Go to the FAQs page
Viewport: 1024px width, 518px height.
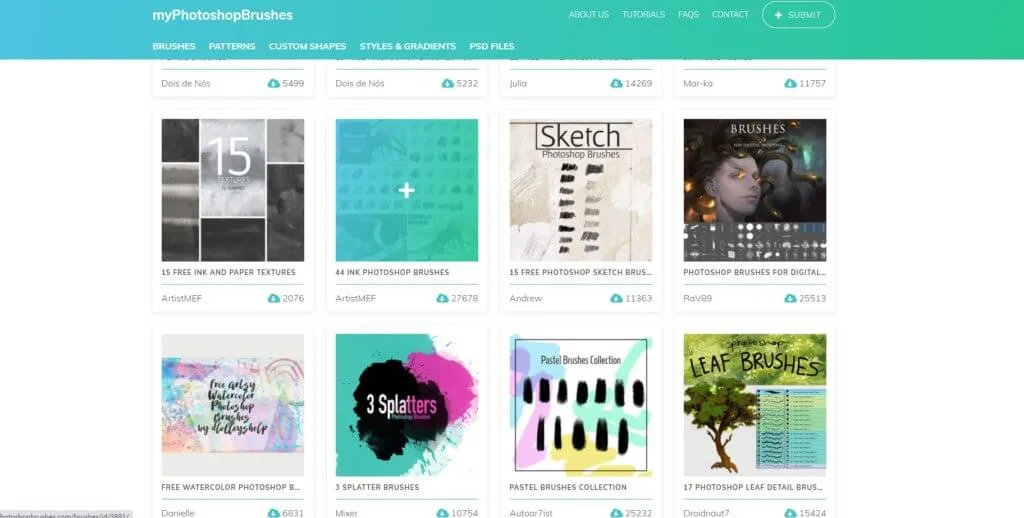[688, 14]
